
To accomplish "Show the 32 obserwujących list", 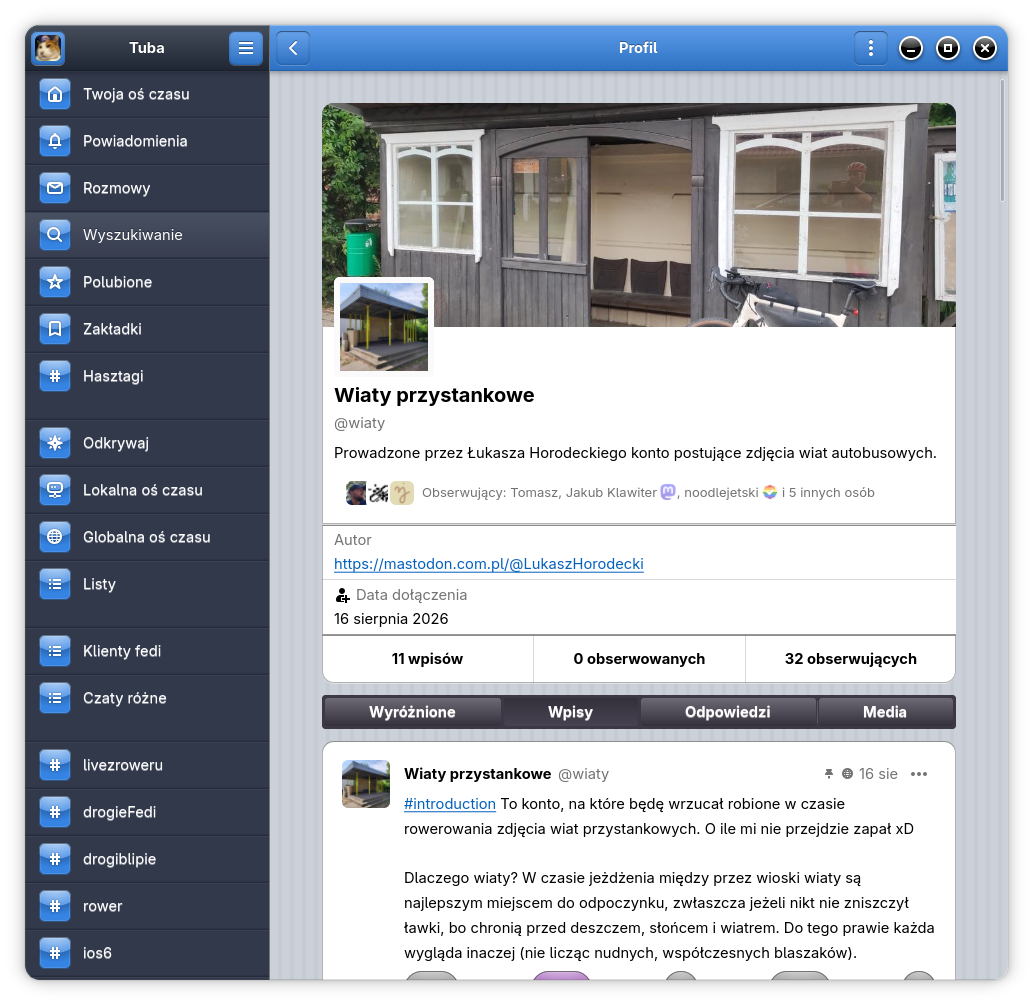I will 851,659.
